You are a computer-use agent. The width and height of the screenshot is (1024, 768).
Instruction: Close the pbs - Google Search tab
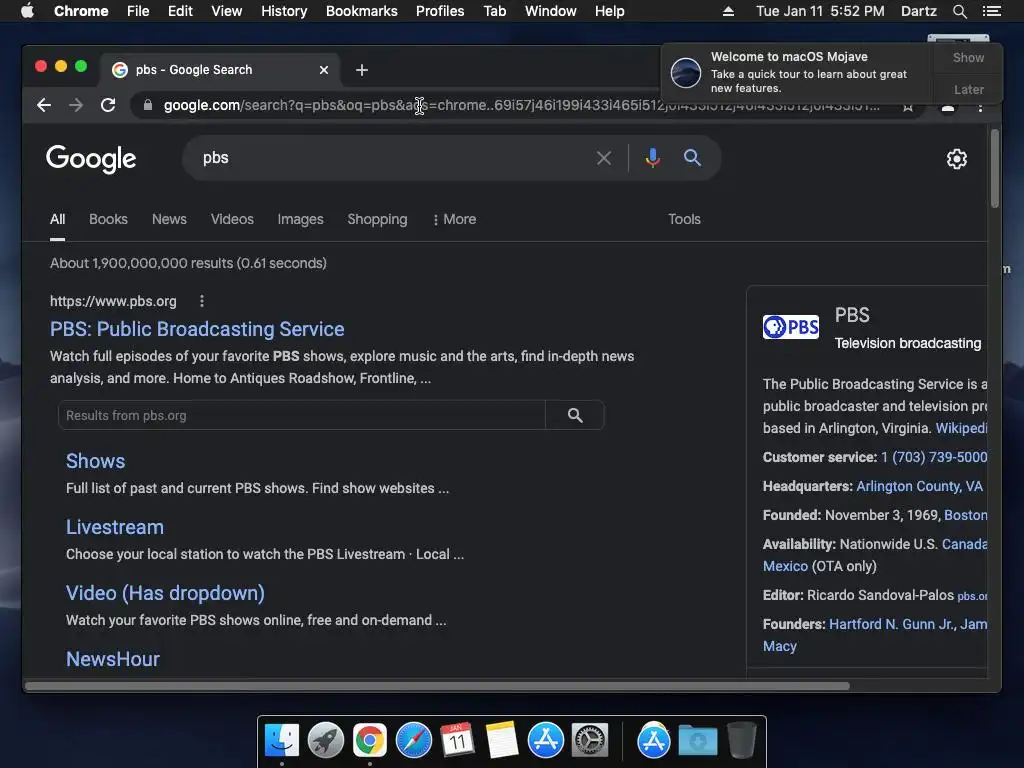324,70
